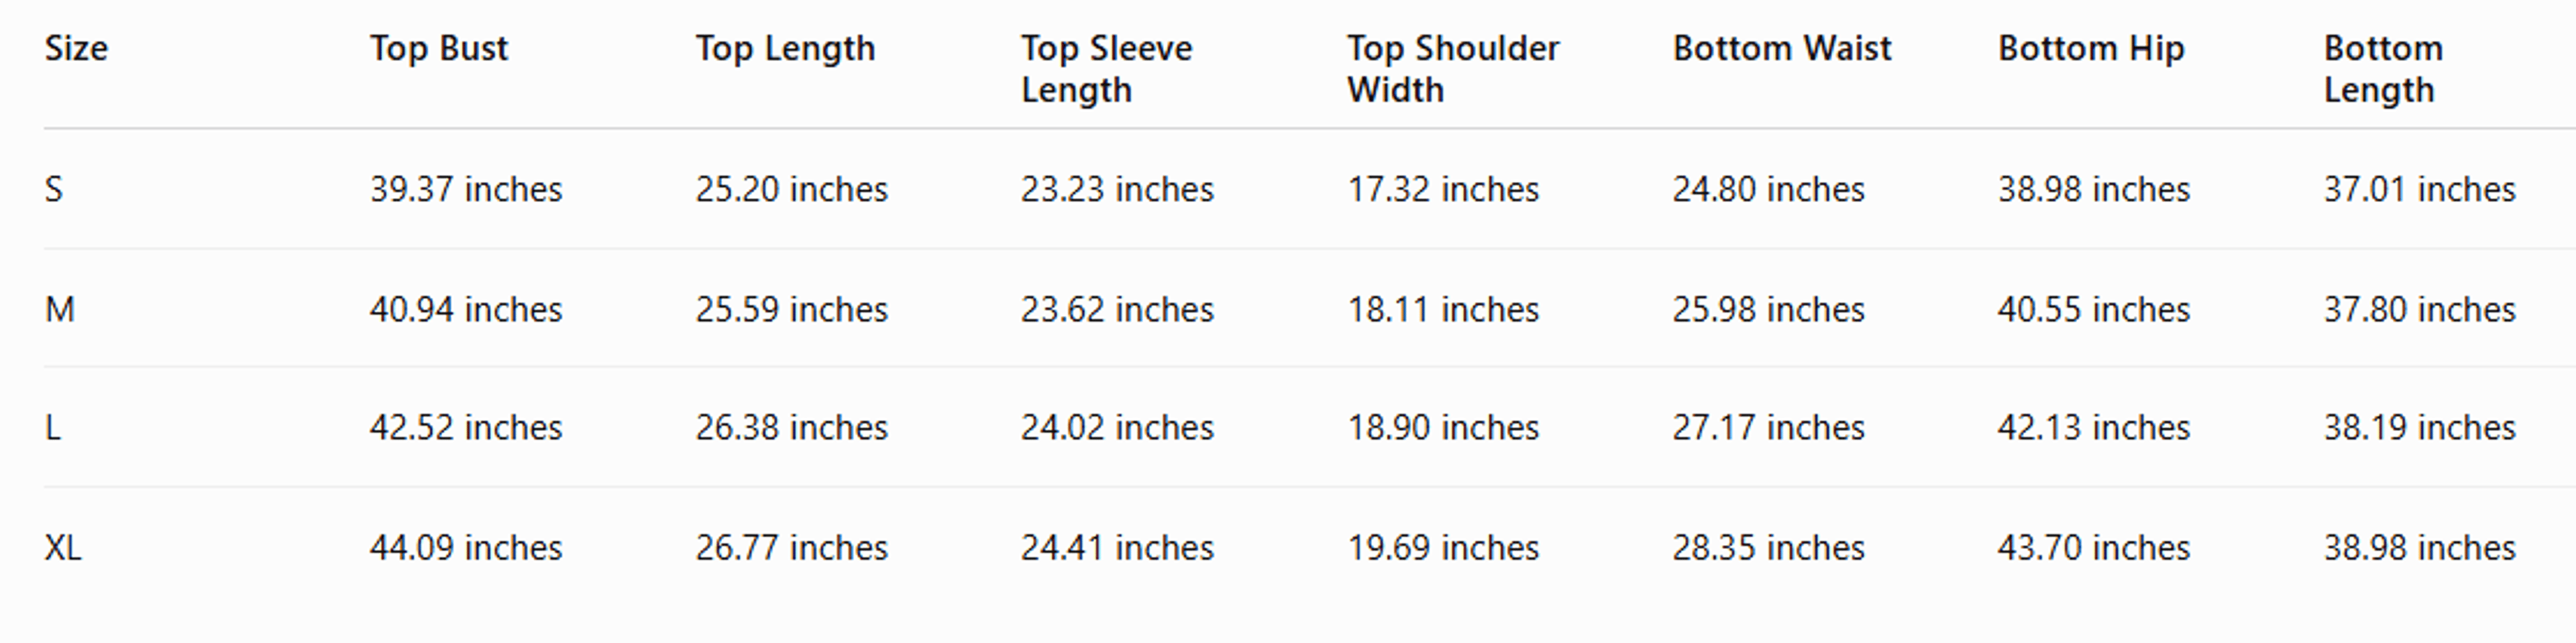Select the 44.09 inches bust cell
Viewport: 2576px width, 643px height.
(466, 548)
